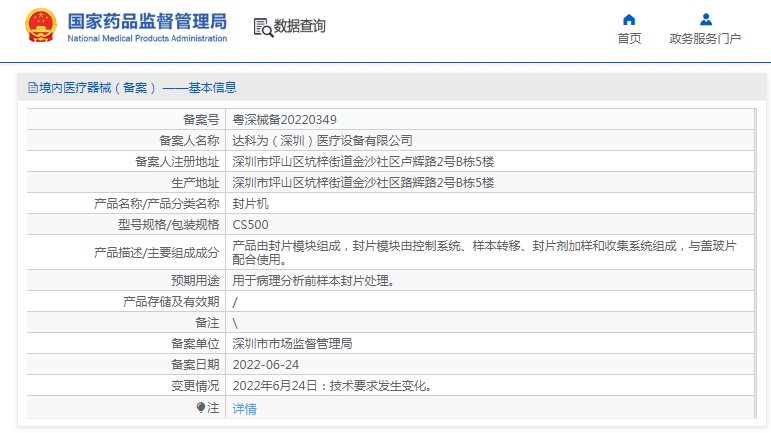
Task: Click the lightbulb icon beside 详情
Action: click(201, 408)
